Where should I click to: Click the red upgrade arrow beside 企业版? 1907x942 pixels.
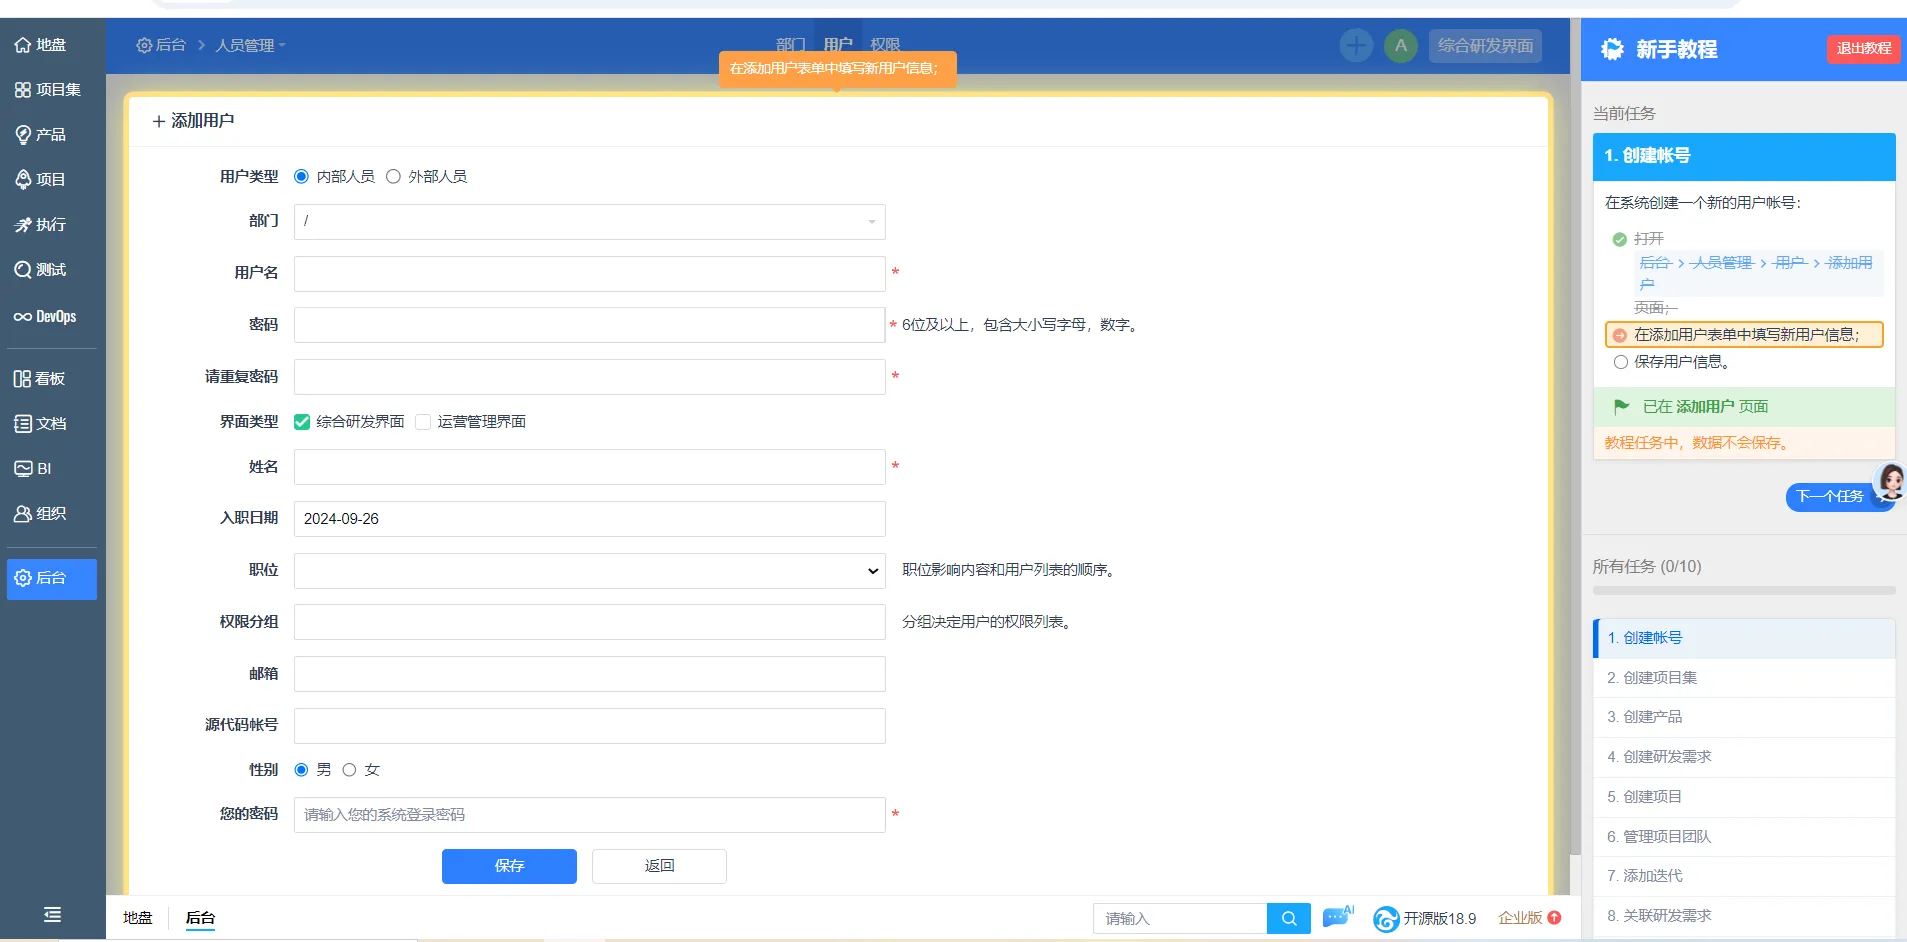point(1554,918)
